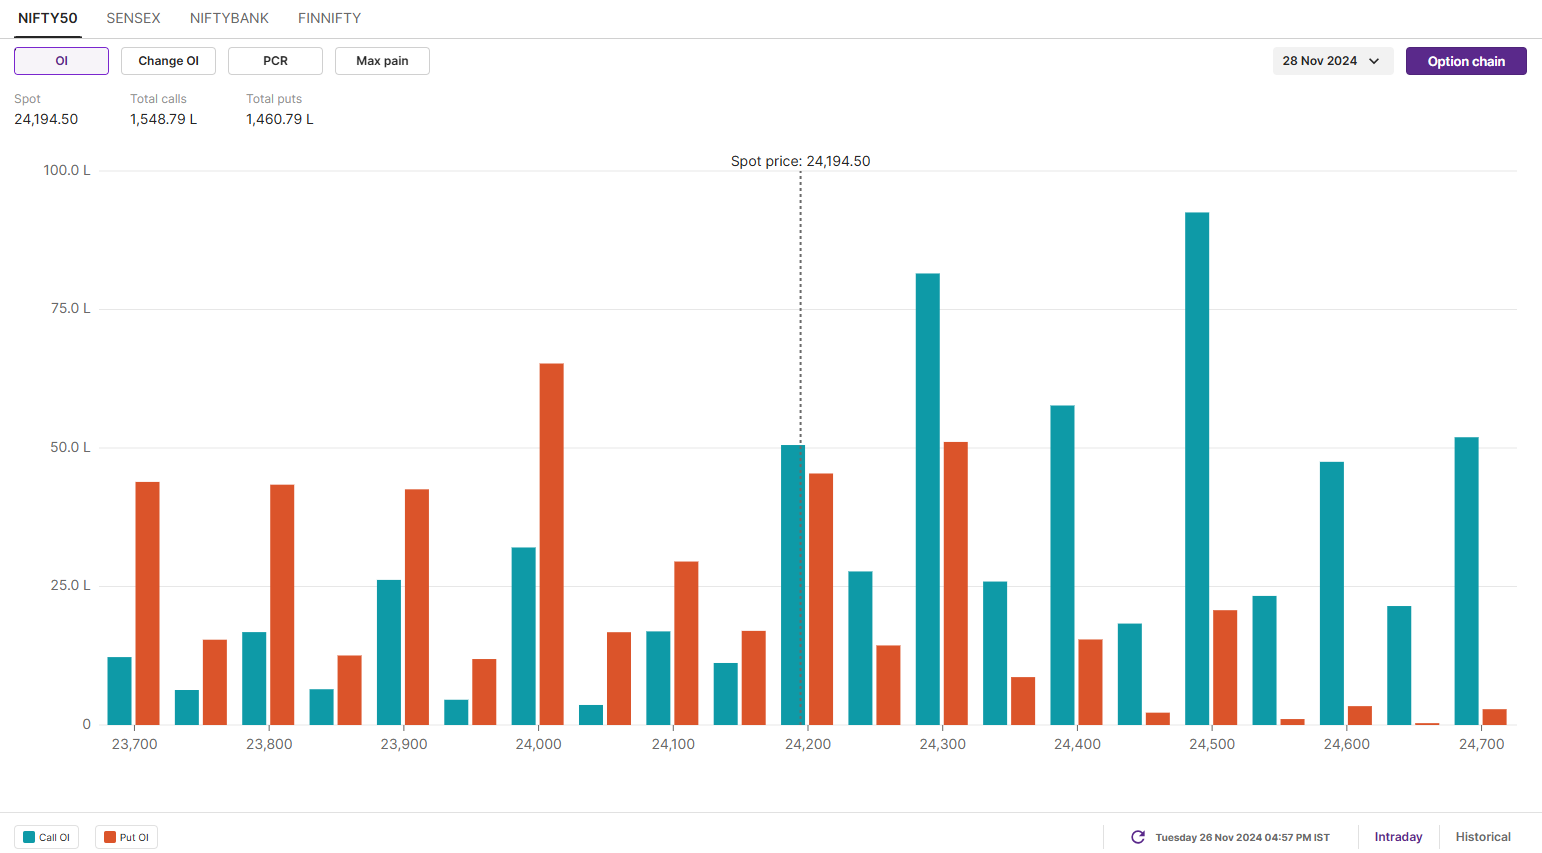Click the 25.0 L y-axis label
Viewport: 1542px width, 853px height.
[x=71, y=585]
